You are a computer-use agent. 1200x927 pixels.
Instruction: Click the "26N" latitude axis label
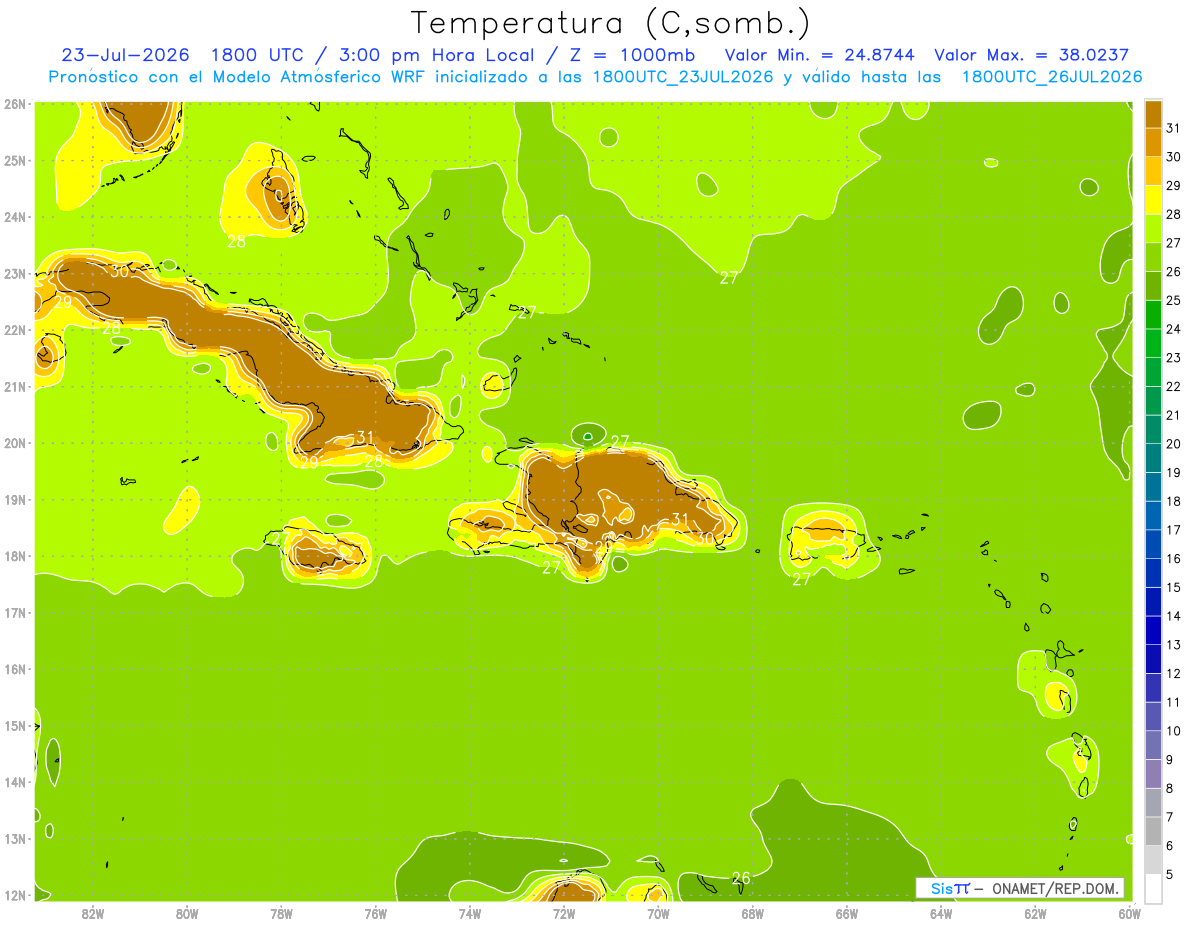click(x=15, y=103)
